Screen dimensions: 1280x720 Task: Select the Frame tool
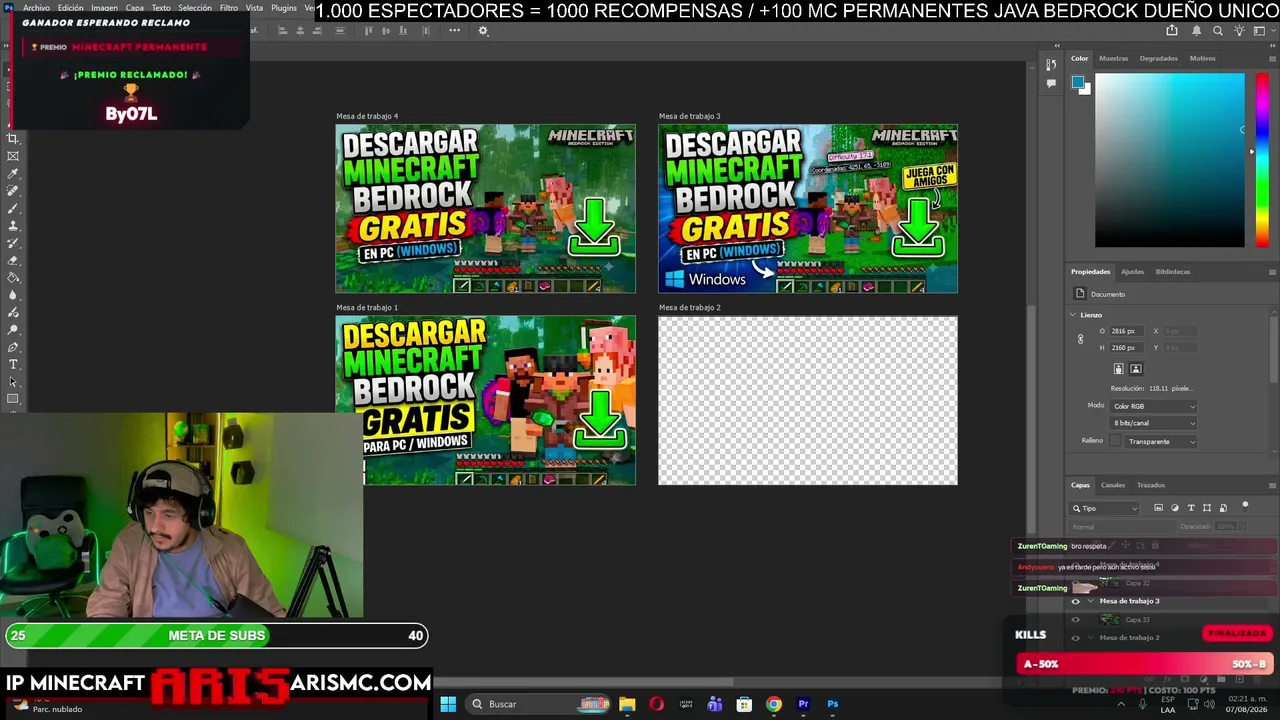(13, 156)
